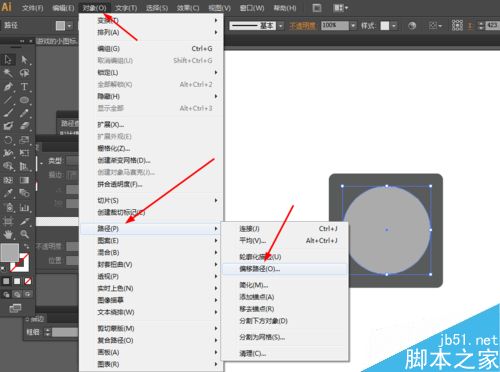Screen dimensions: 500x372
Task: Choose the Hand tool
Action: point(8,234)
